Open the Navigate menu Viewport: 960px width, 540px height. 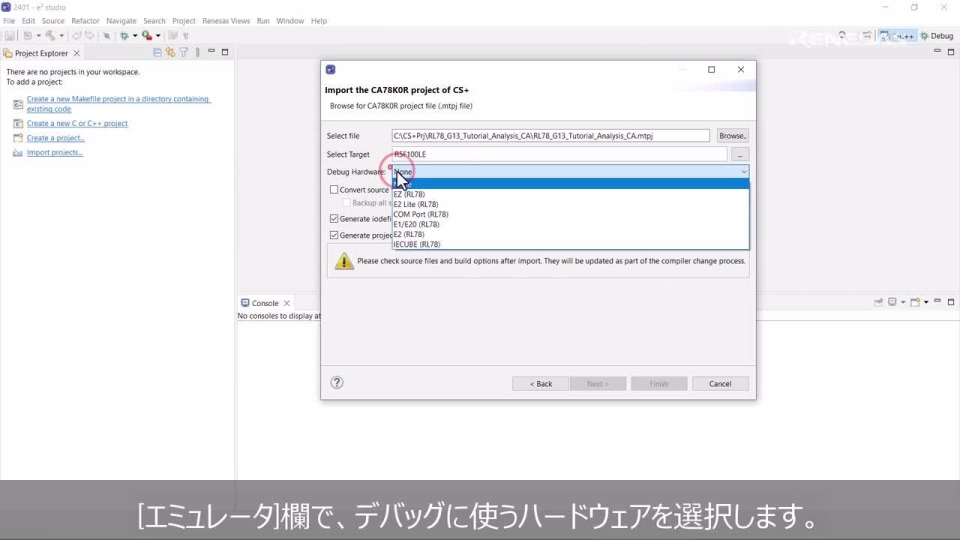click(x=121, y=21)
